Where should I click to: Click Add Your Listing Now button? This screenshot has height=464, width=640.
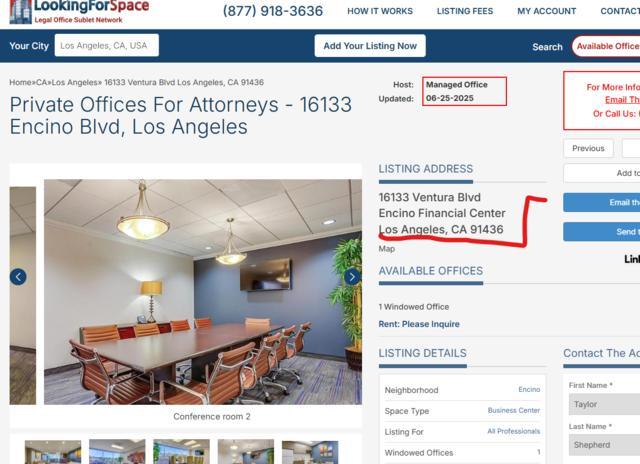click(370, 46)
